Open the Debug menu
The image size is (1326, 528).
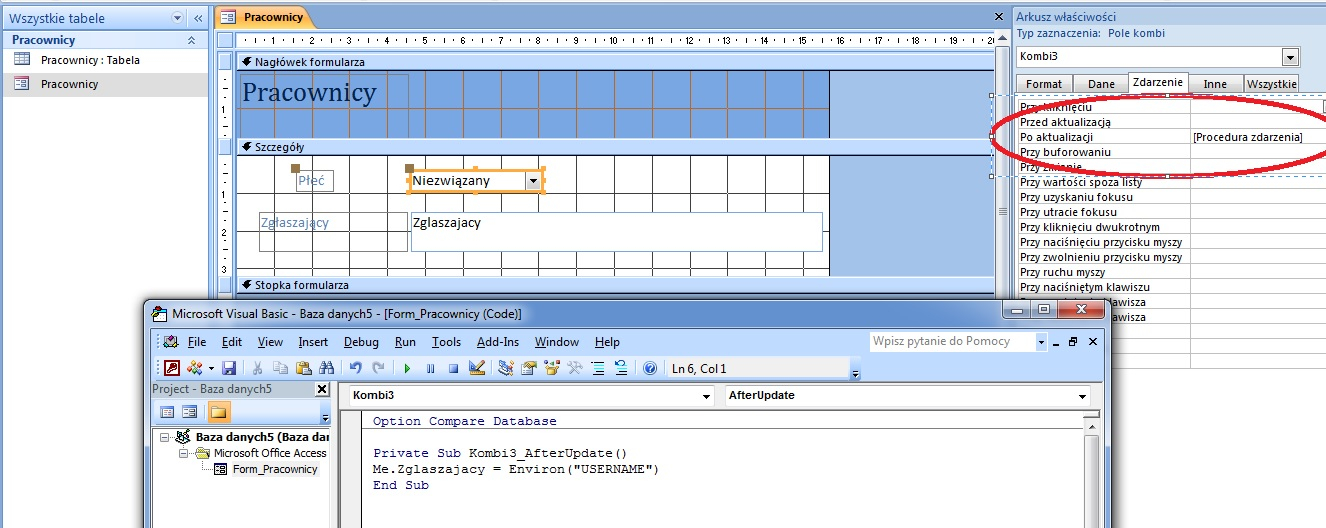pos(361,342)
